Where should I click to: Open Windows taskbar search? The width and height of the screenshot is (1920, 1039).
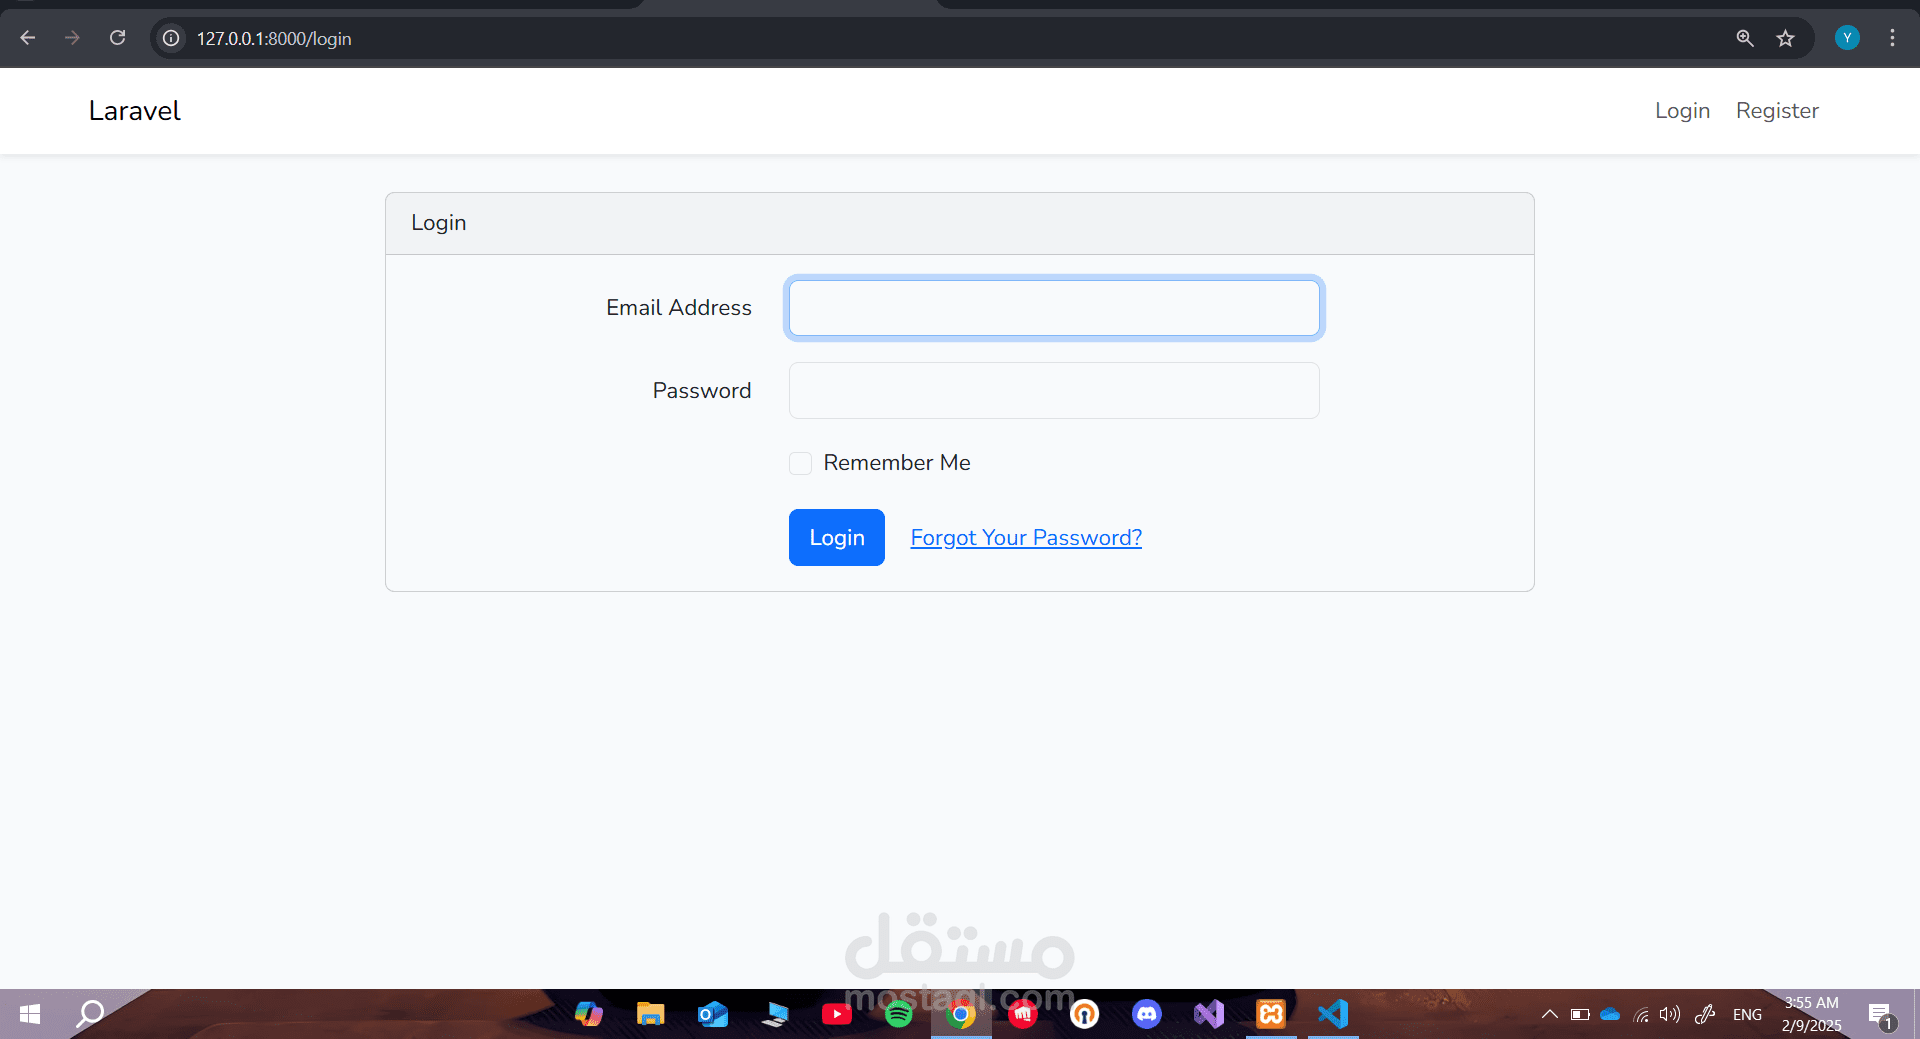[90, 1014]
